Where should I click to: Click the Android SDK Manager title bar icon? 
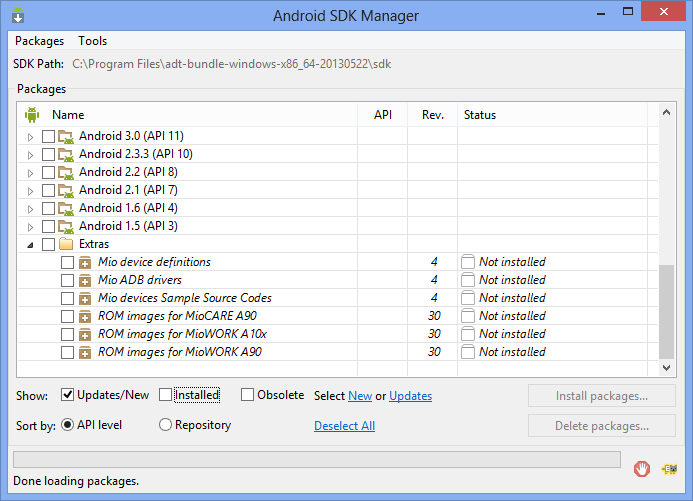click(18, 15)
